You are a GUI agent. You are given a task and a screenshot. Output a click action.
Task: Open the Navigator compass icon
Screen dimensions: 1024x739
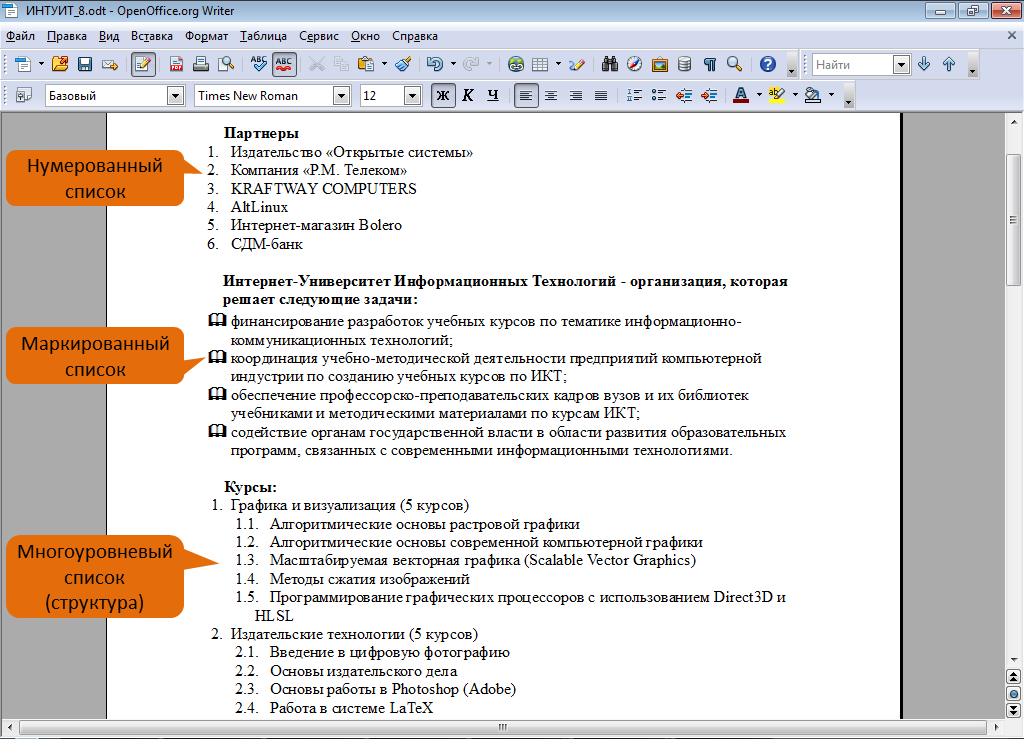pyautogui.click(x=635, y=64)
